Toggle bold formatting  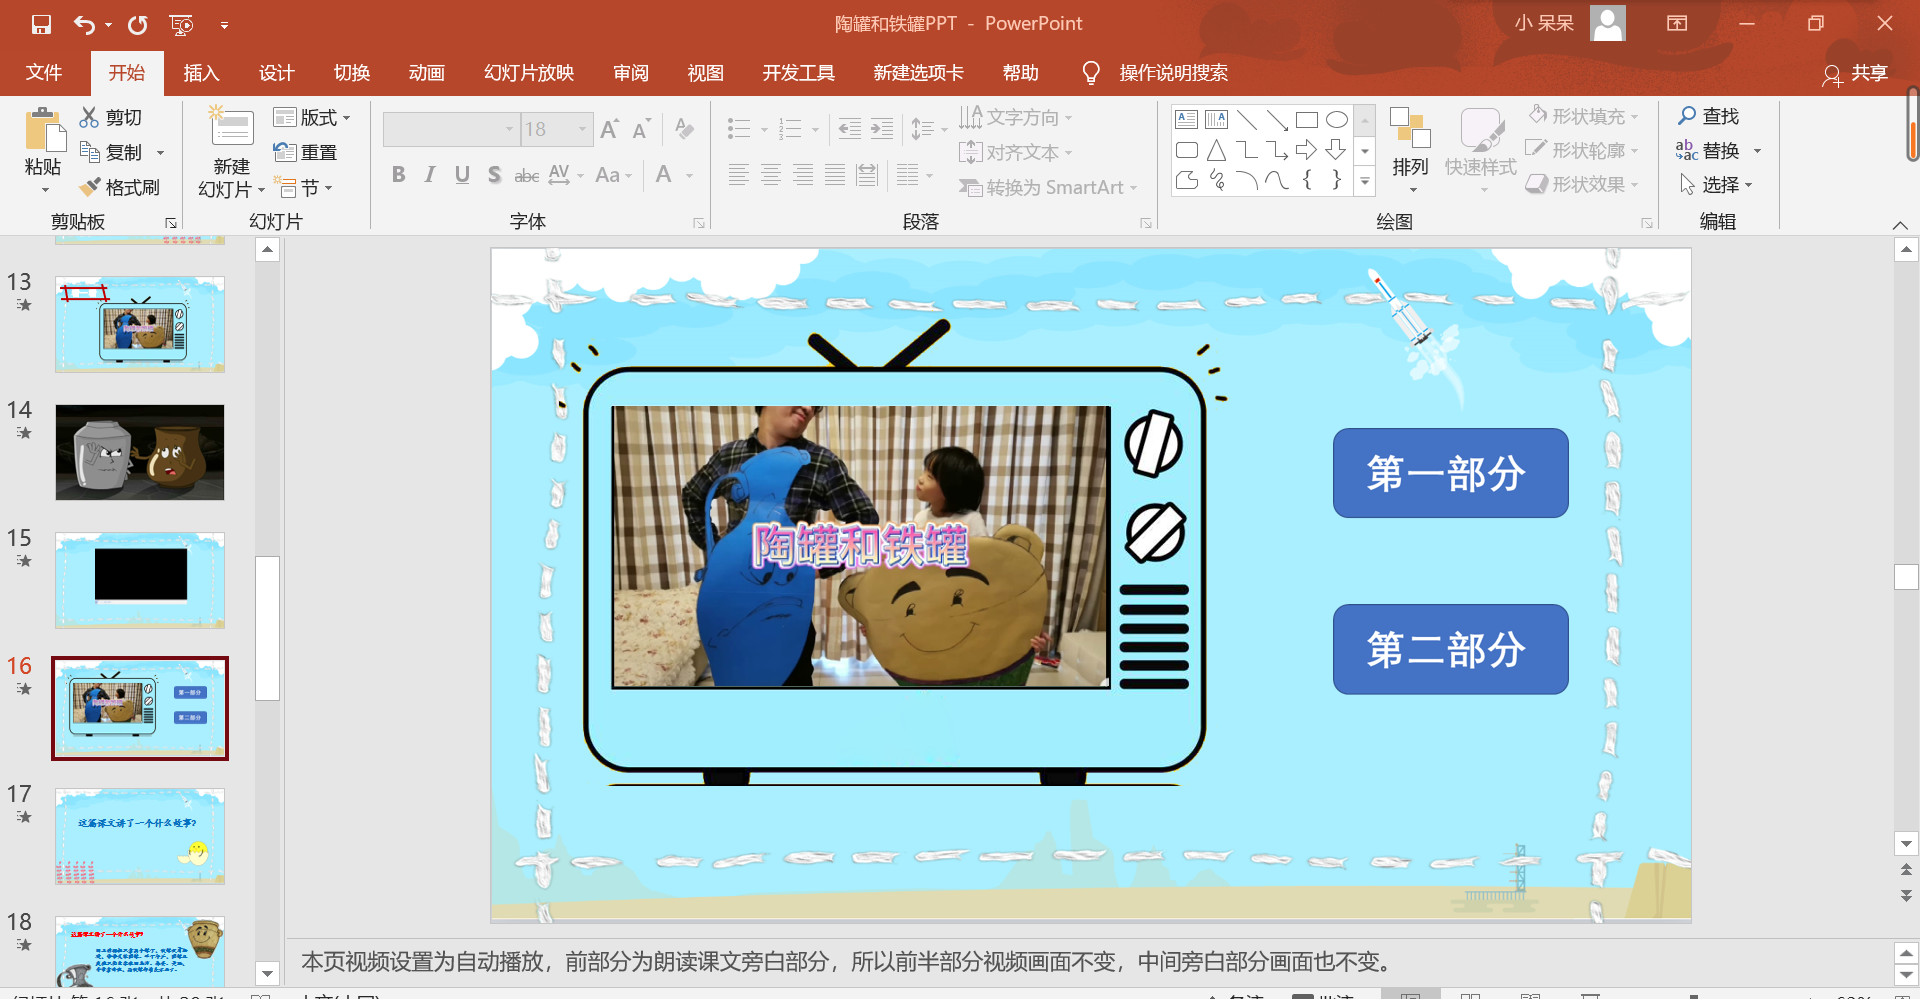click(399, 175)
